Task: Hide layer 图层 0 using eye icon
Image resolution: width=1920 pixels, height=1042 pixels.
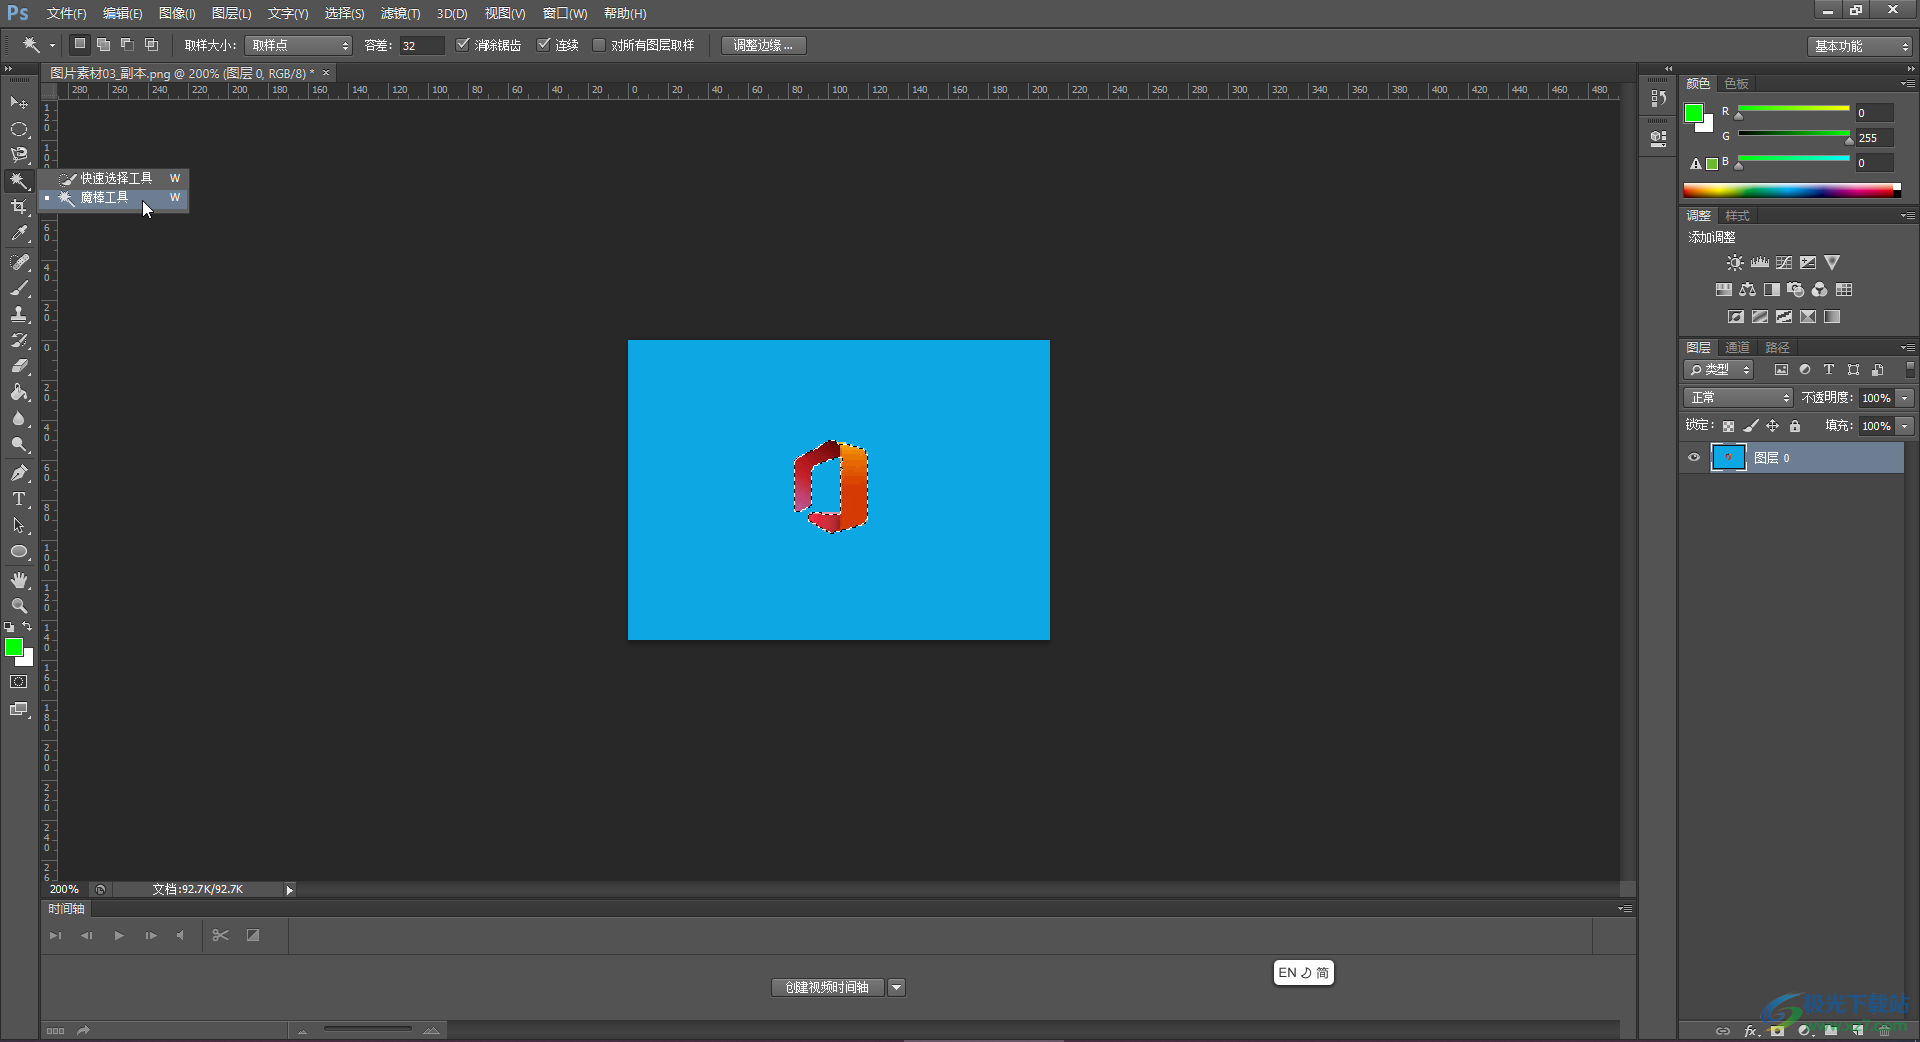Action: click(1694, 458)
